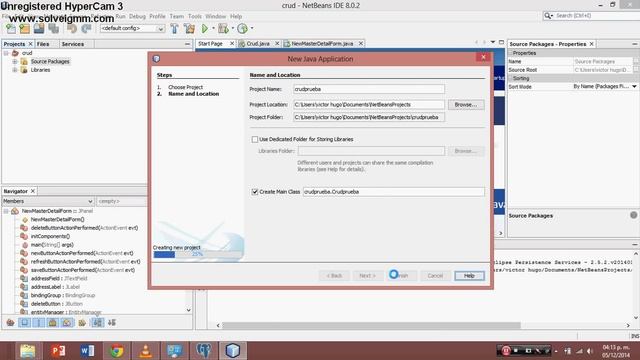Click the Creating new project progress bar
This screenshot has height=360, width=640.
click(x=198, y=254)
